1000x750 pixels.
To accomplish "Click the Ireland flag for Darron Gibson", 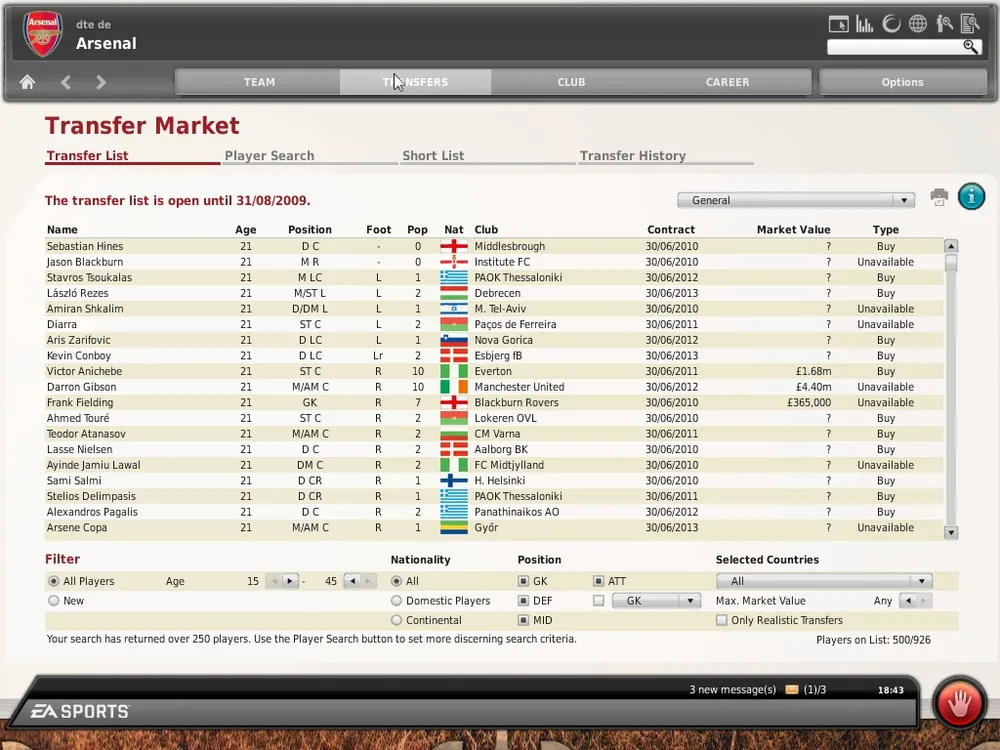I will pos(453,387).
